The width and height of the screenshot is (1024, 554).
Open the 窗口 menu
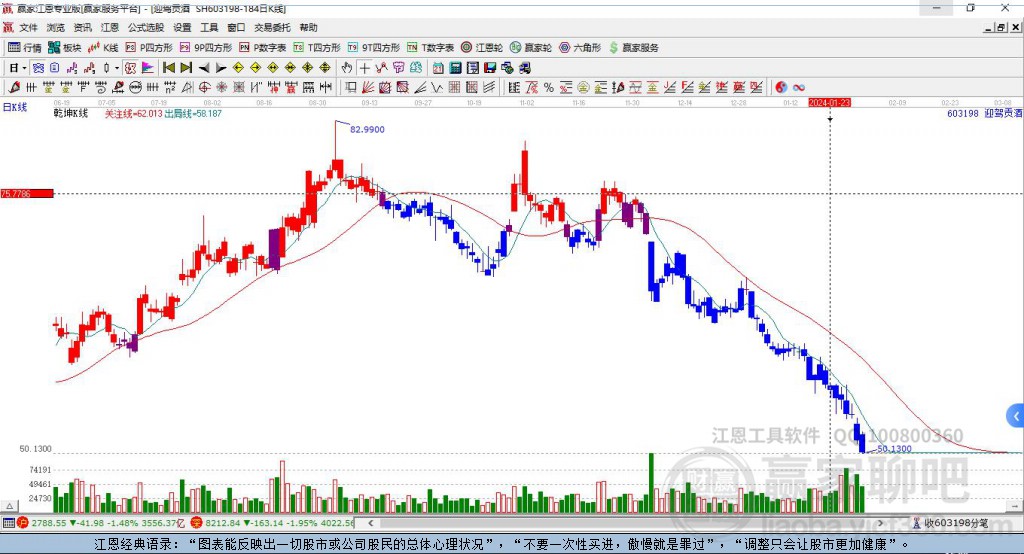pos(236,27)
